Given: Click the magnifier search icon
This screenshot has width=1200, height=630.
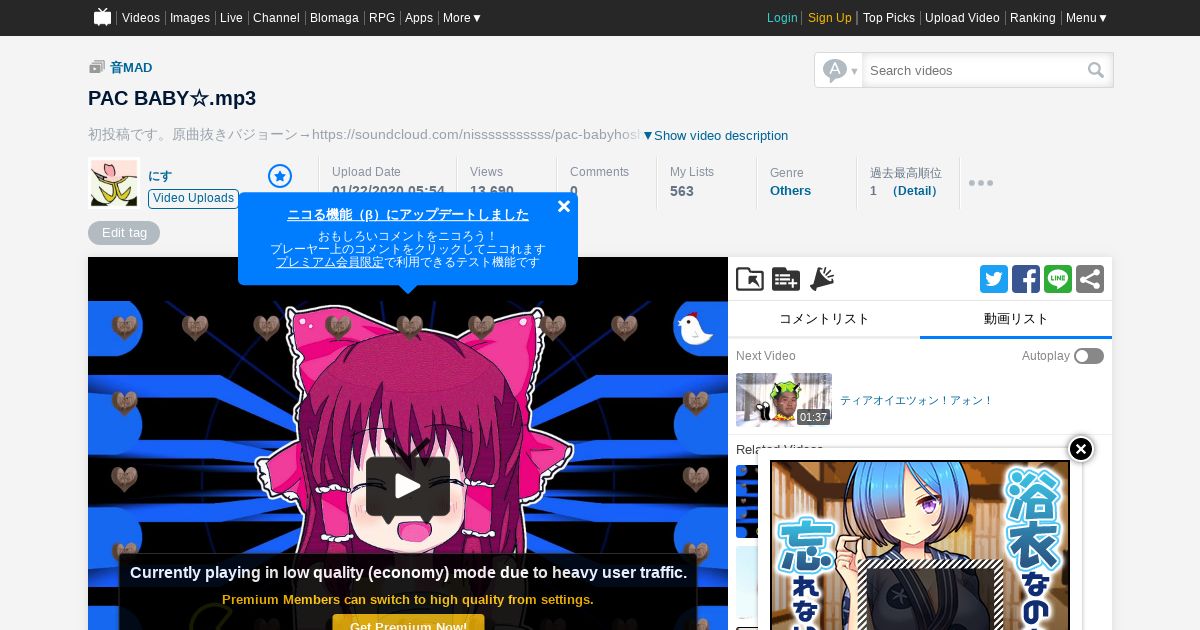Looking at the screenshot, I should 1096,70.
